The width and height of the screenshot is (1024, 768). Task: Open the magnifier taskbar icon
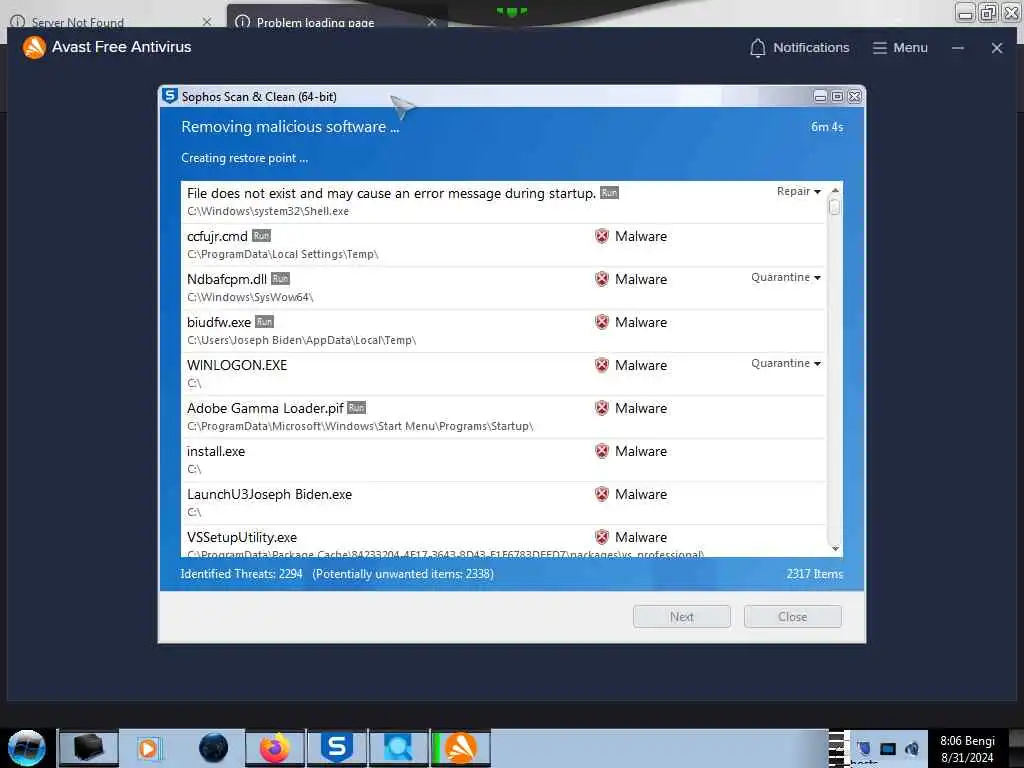pyautogui.click(x=398, y=748)
